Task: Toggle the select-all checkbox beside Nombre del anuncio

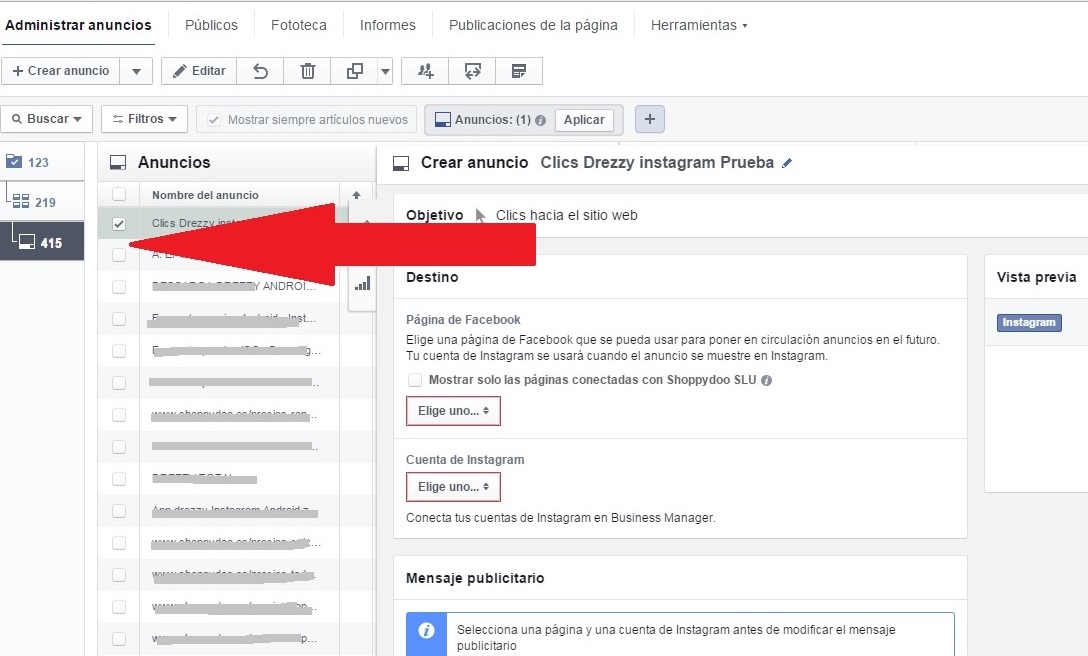Action: 119,194
